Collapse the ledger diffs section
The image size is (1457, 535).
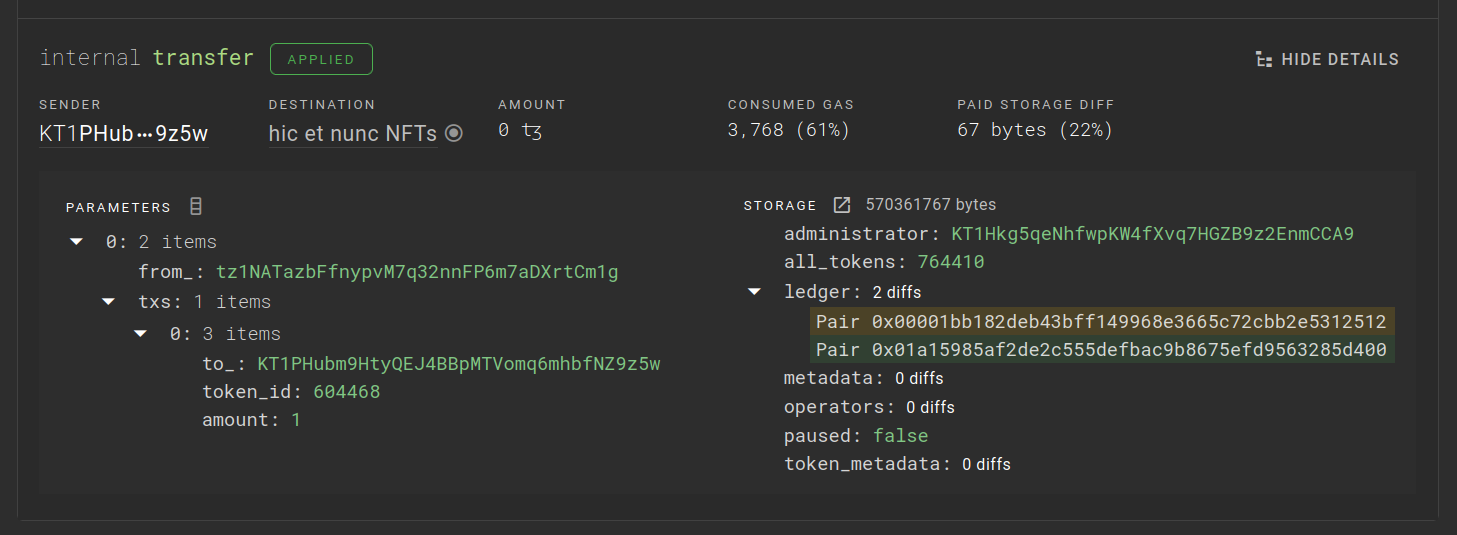pos(754,293)
